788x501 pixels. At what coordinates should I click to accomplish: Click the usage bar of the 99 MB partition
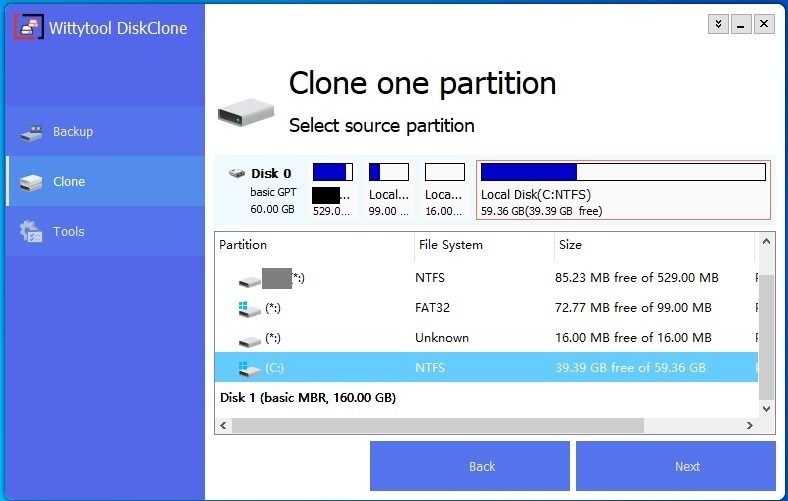(x=388, y=172)
